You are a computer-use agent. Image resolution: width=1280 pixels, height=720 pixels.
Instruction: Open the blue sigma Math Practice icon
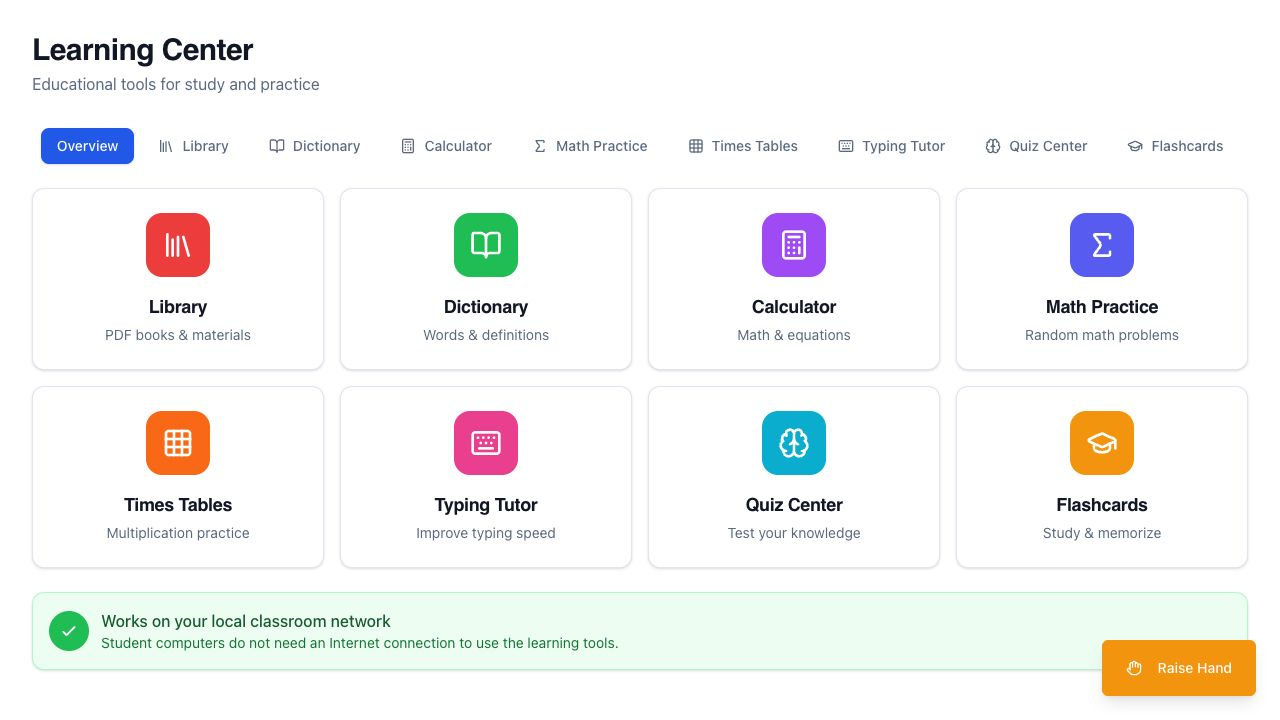pos(1102,245)
